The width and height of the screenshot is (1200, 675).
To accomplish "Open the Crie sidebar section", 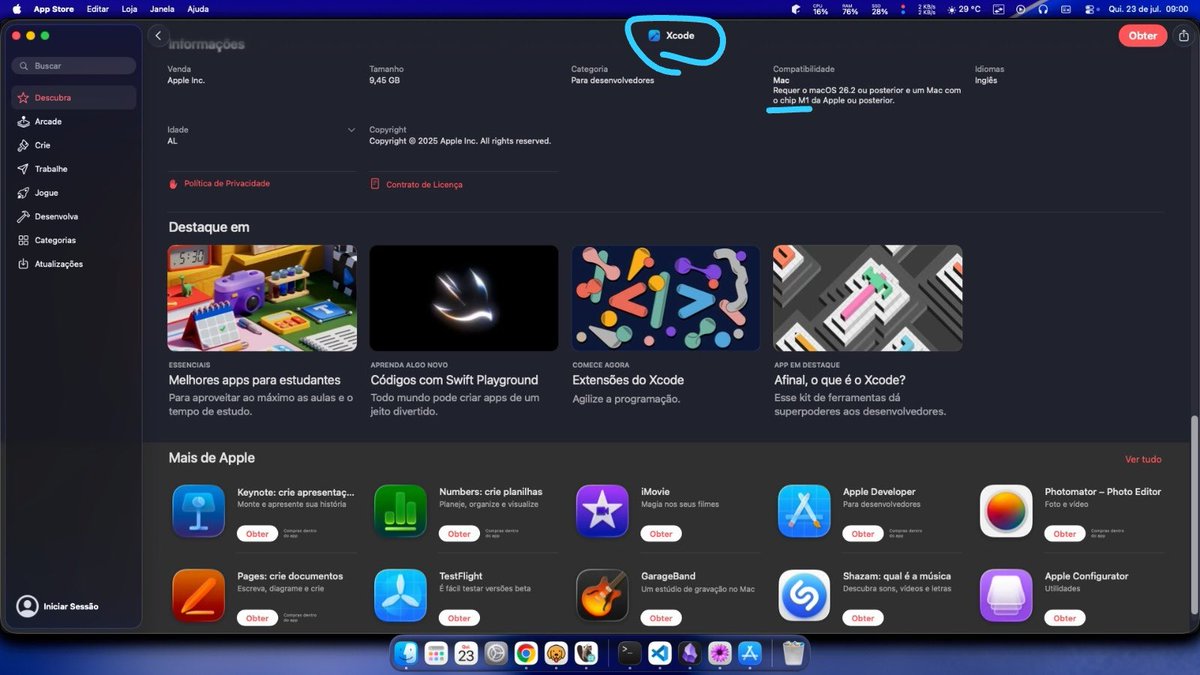I will pos(74,146).
